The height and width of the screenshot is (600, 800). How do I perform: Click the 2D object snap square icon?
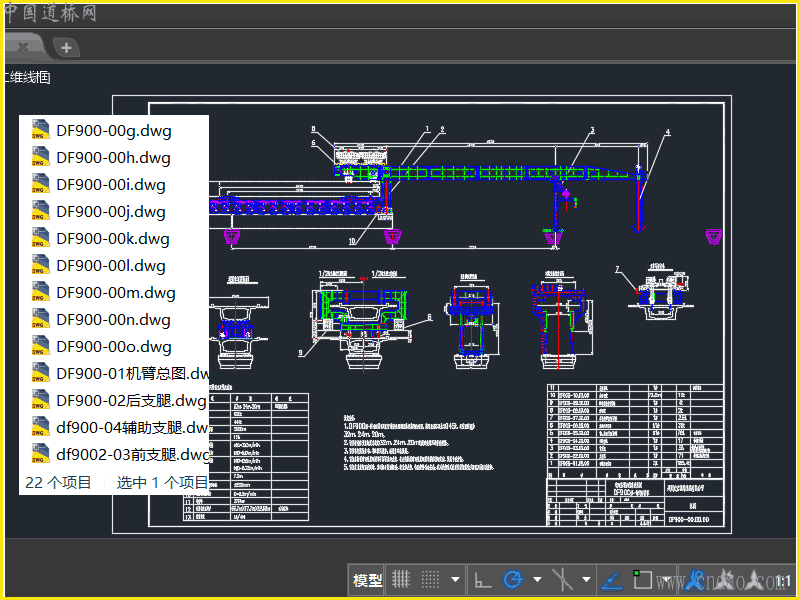point(643,579)
